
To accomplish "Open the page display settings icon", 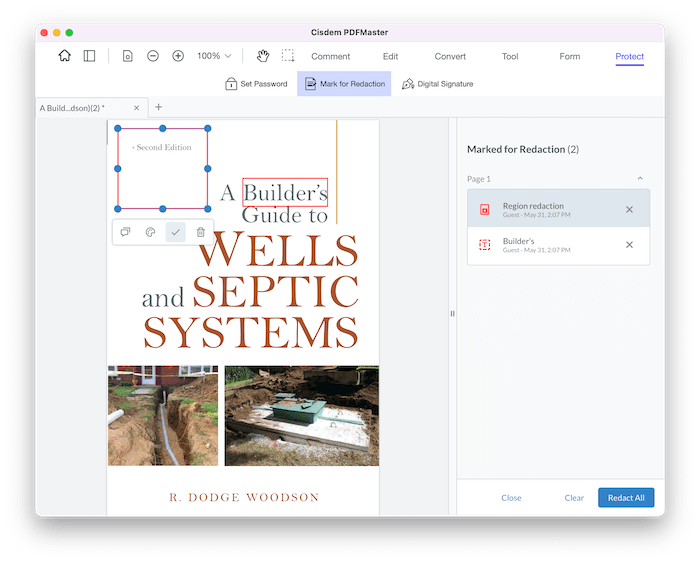I will [128, 56].
